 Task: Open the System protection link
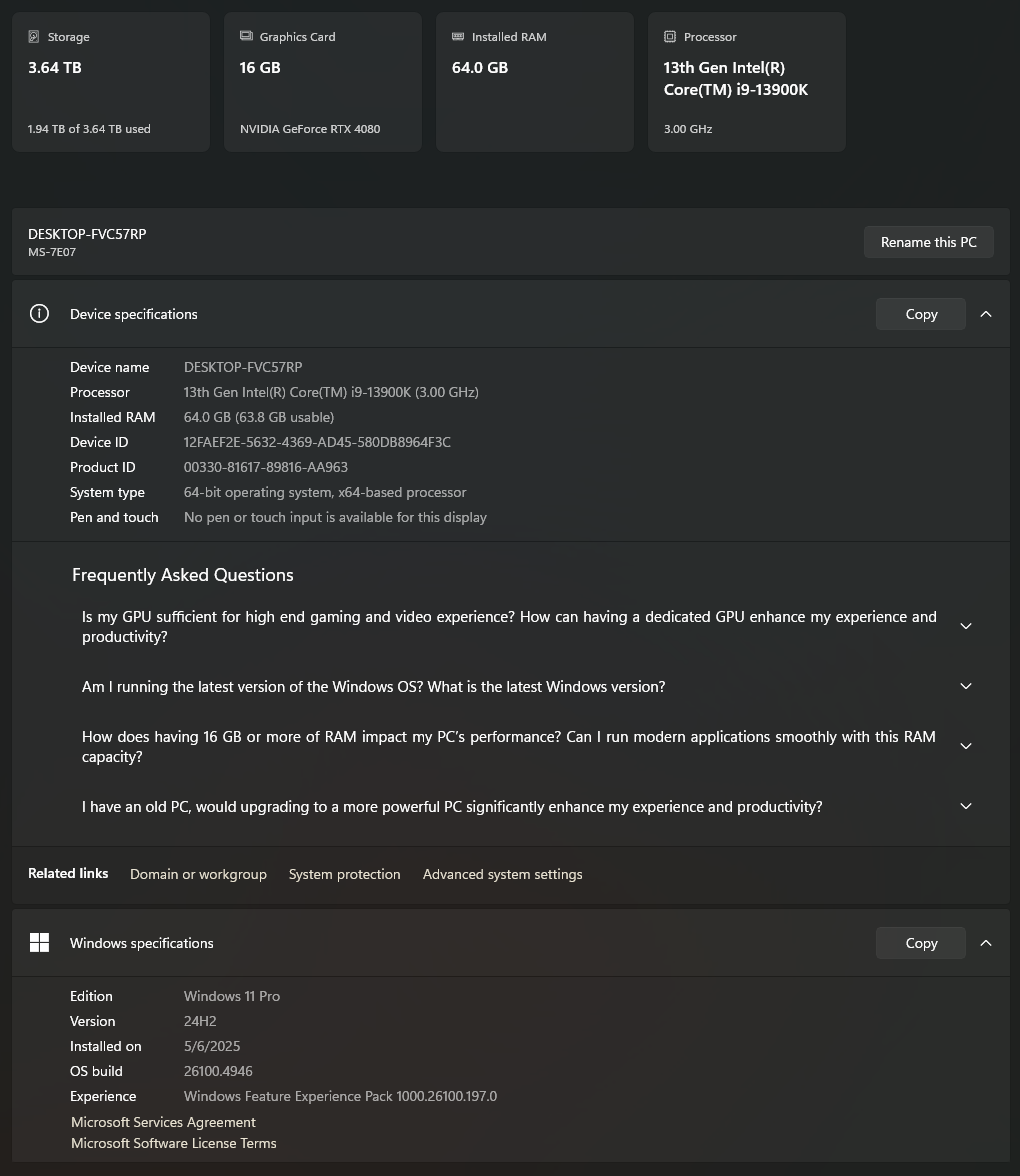(344, 874)
